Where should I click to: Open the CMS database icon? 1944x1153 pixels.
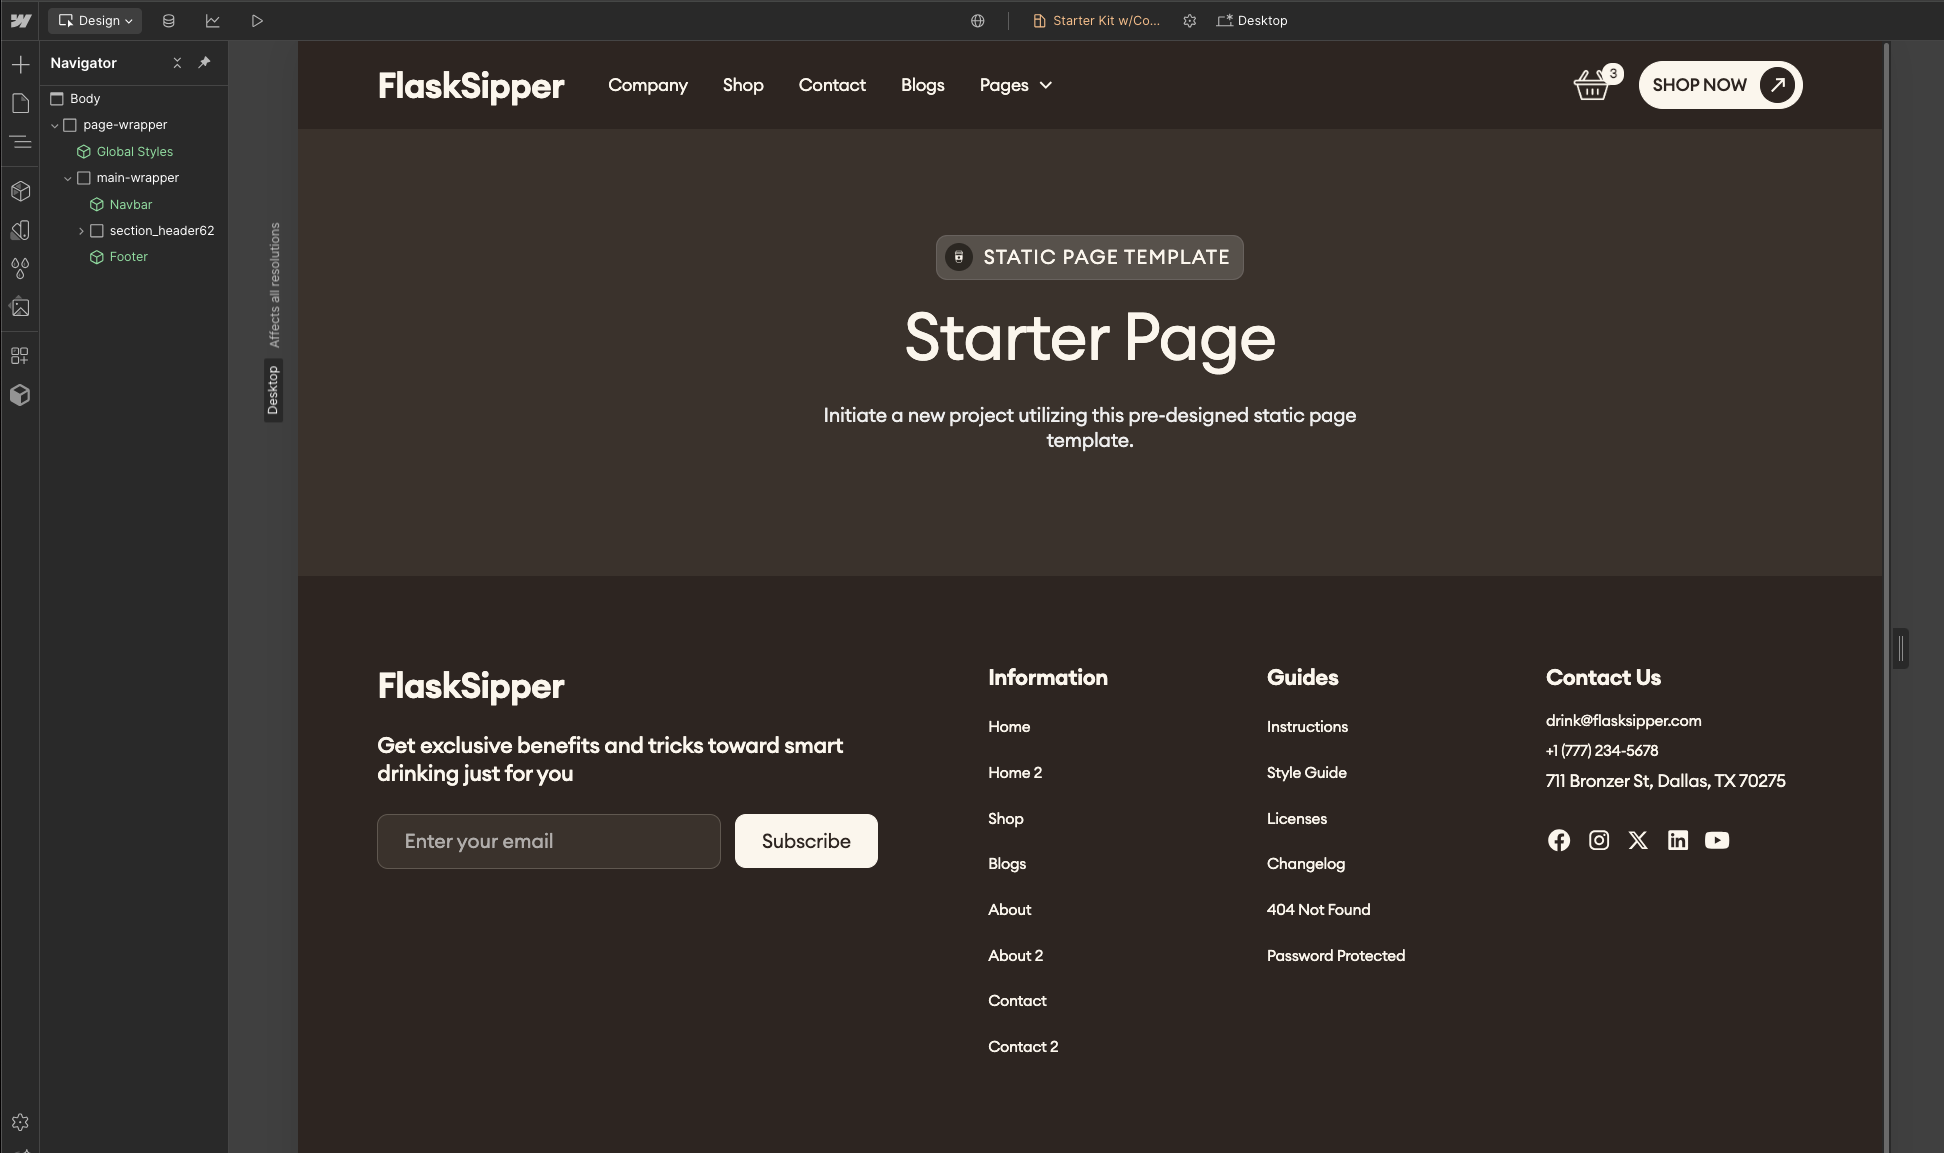pos(169,21)
